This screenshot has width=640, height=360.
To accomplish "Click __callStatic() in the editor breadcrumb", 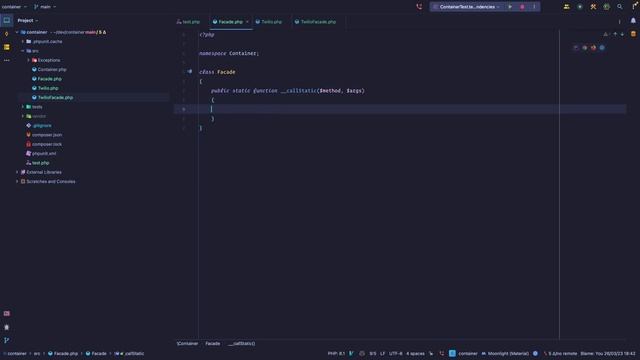I will pos(242,344).
